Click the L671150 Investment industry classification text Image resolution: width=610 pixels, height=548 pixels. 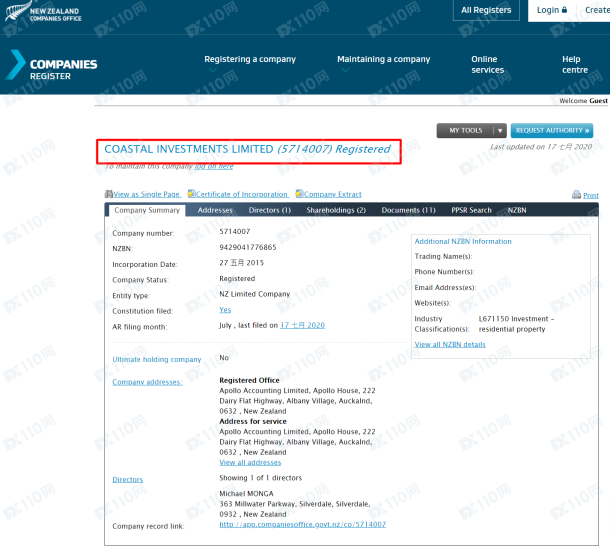coord(516,324)
